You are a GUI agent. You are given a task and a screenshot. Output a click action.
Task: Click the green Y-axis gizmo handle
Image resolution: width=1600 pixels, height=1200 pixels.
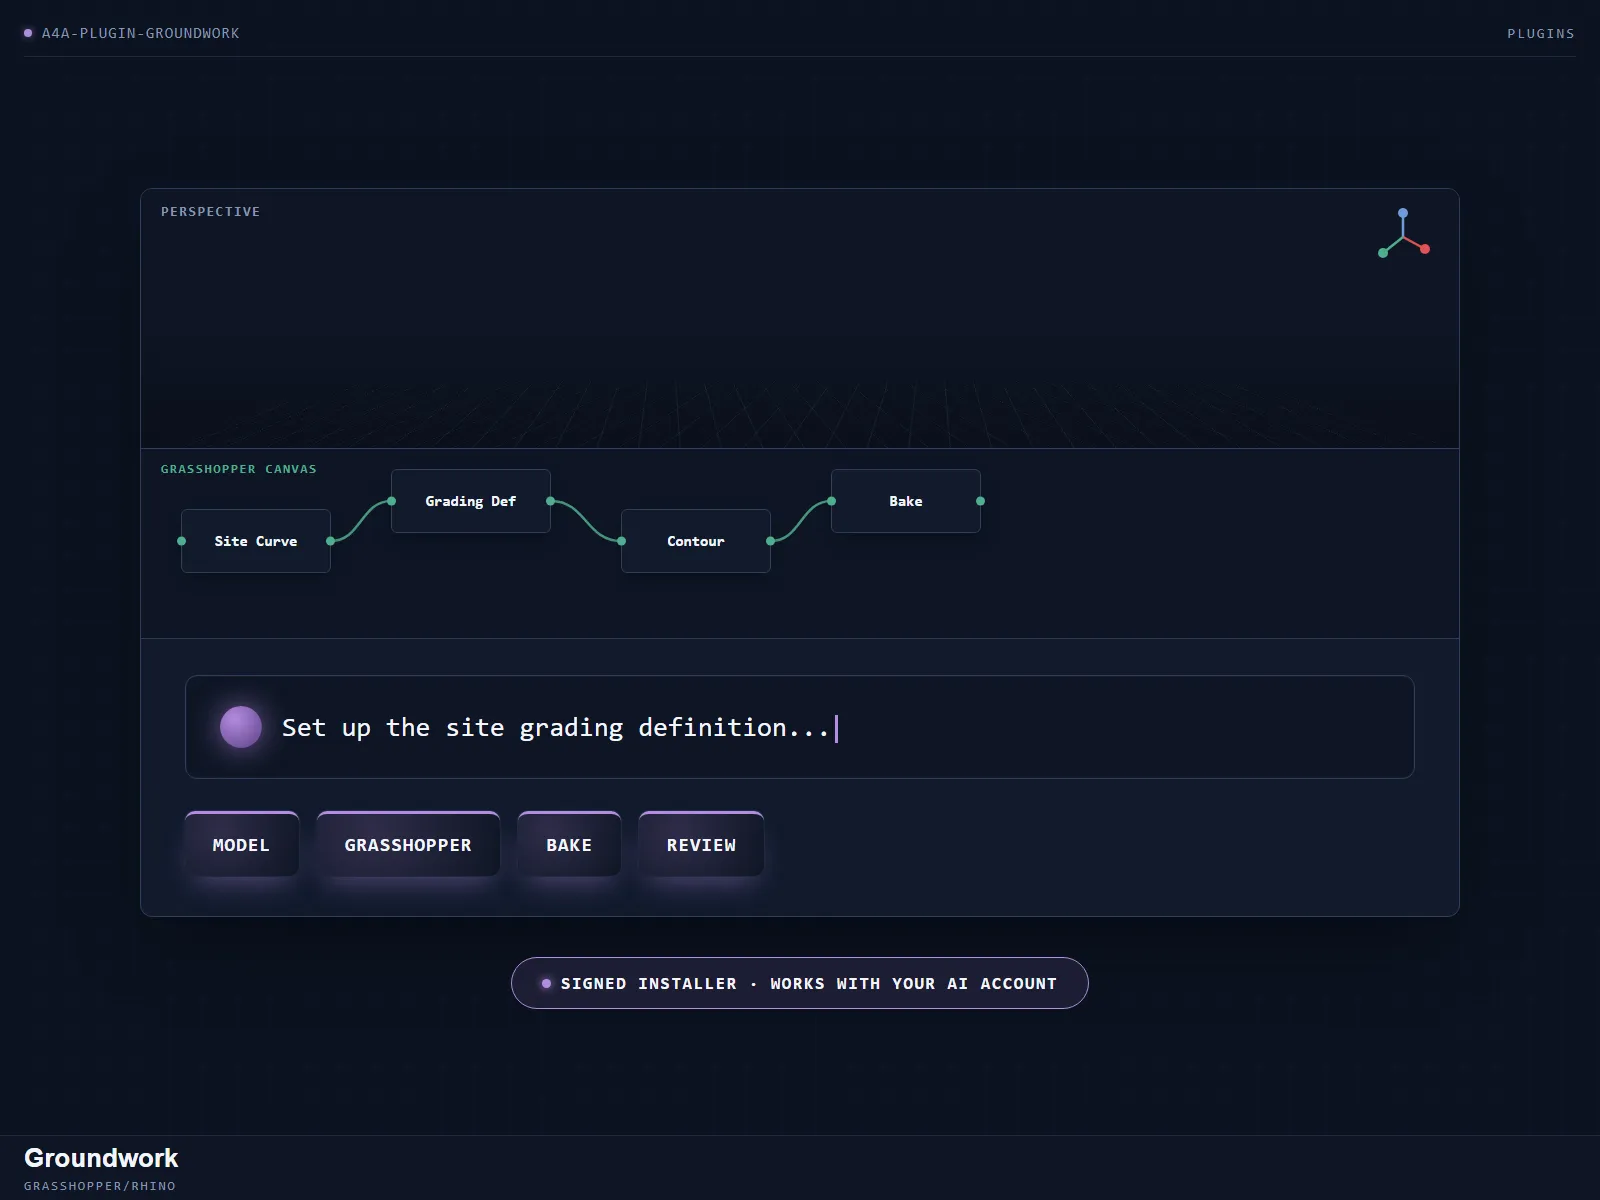coord(1383,253)
